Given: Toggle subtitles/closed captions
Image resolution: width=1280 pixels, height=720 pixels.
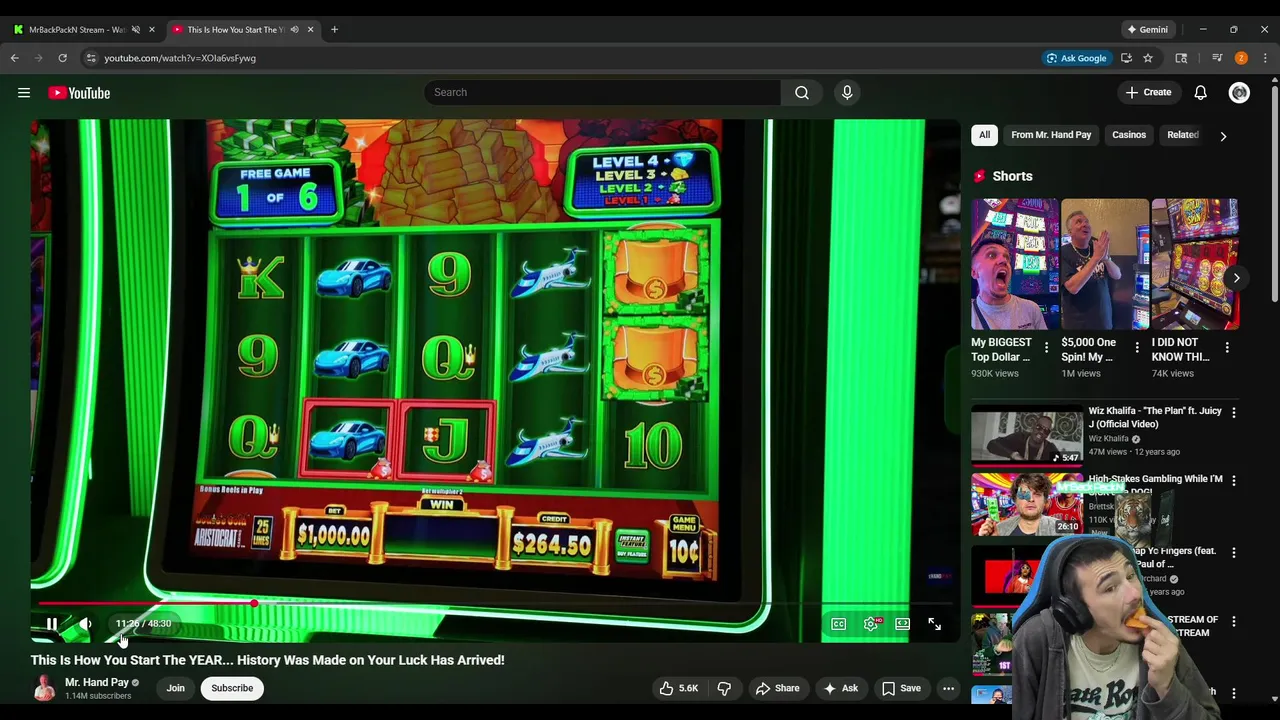Looking at the screenshot, I should 839,624.
